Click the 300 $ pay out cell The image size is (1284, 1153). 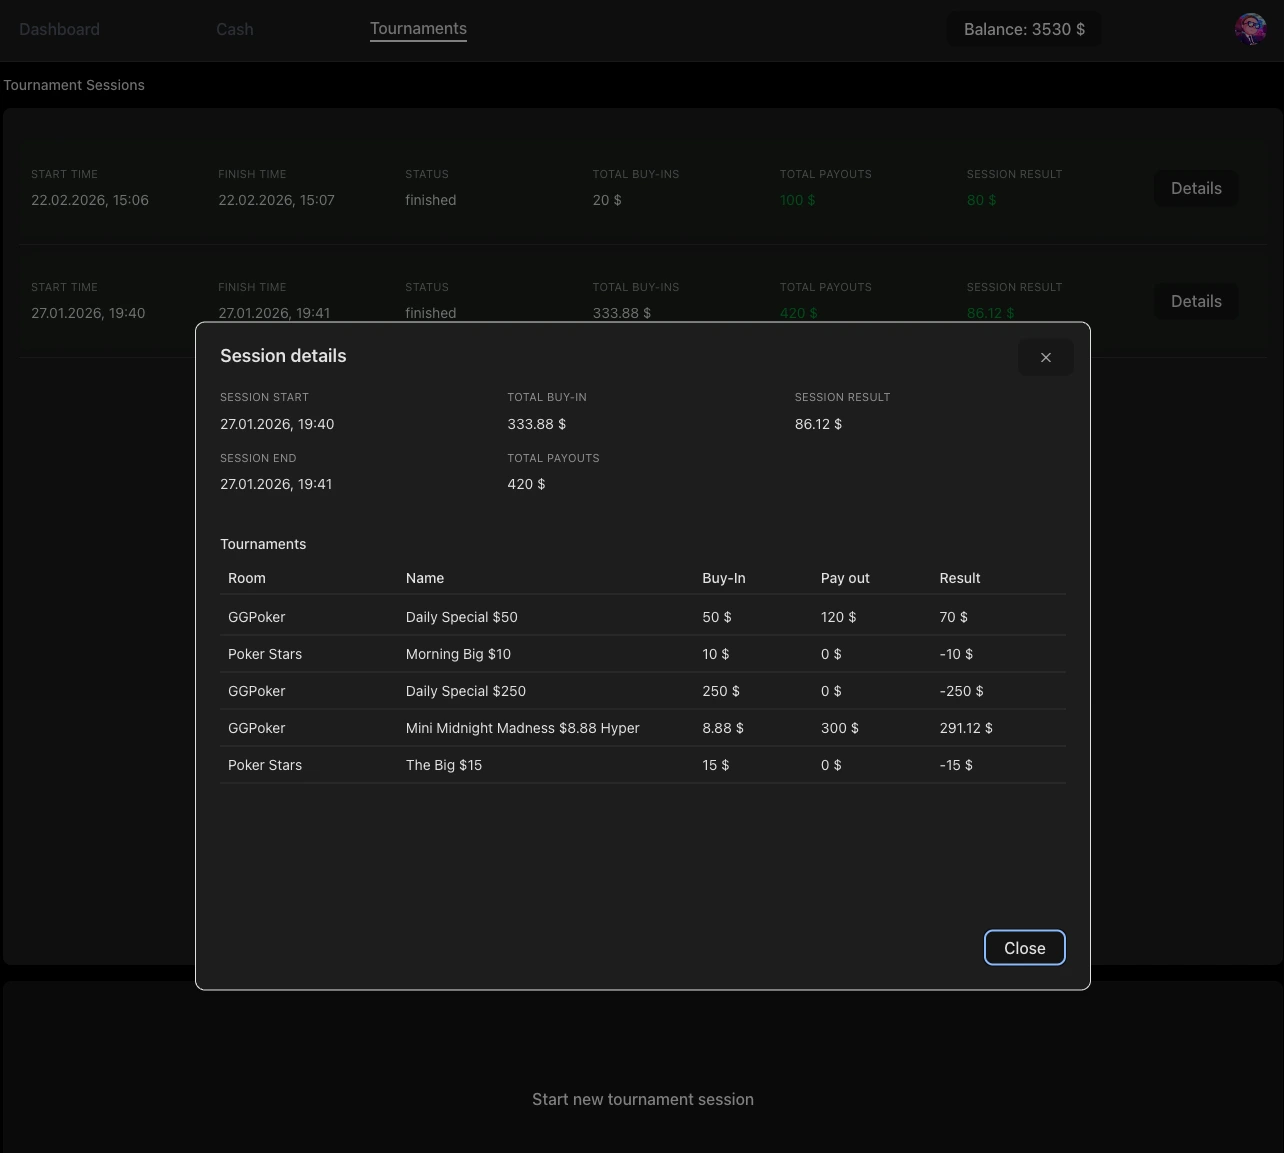pos(840,728)
